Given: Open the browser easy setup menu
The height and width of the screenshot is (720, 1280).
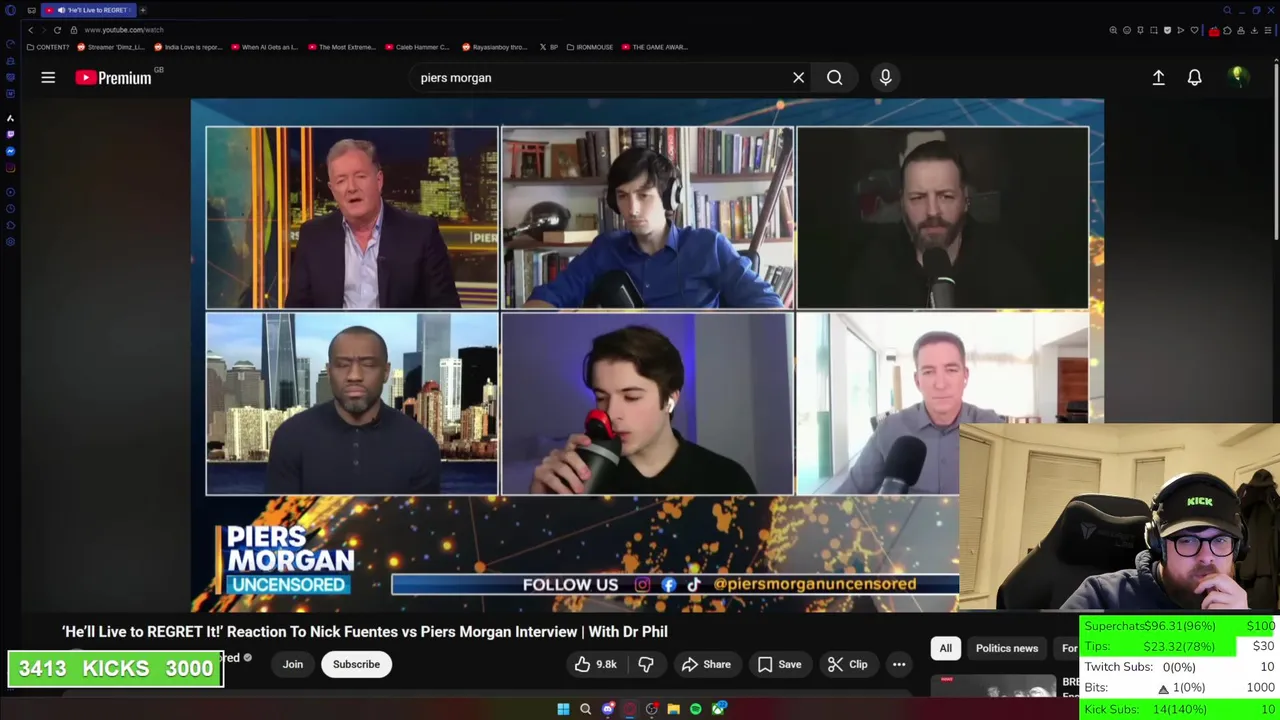Looking at the screenshot, I should 1268,30.
